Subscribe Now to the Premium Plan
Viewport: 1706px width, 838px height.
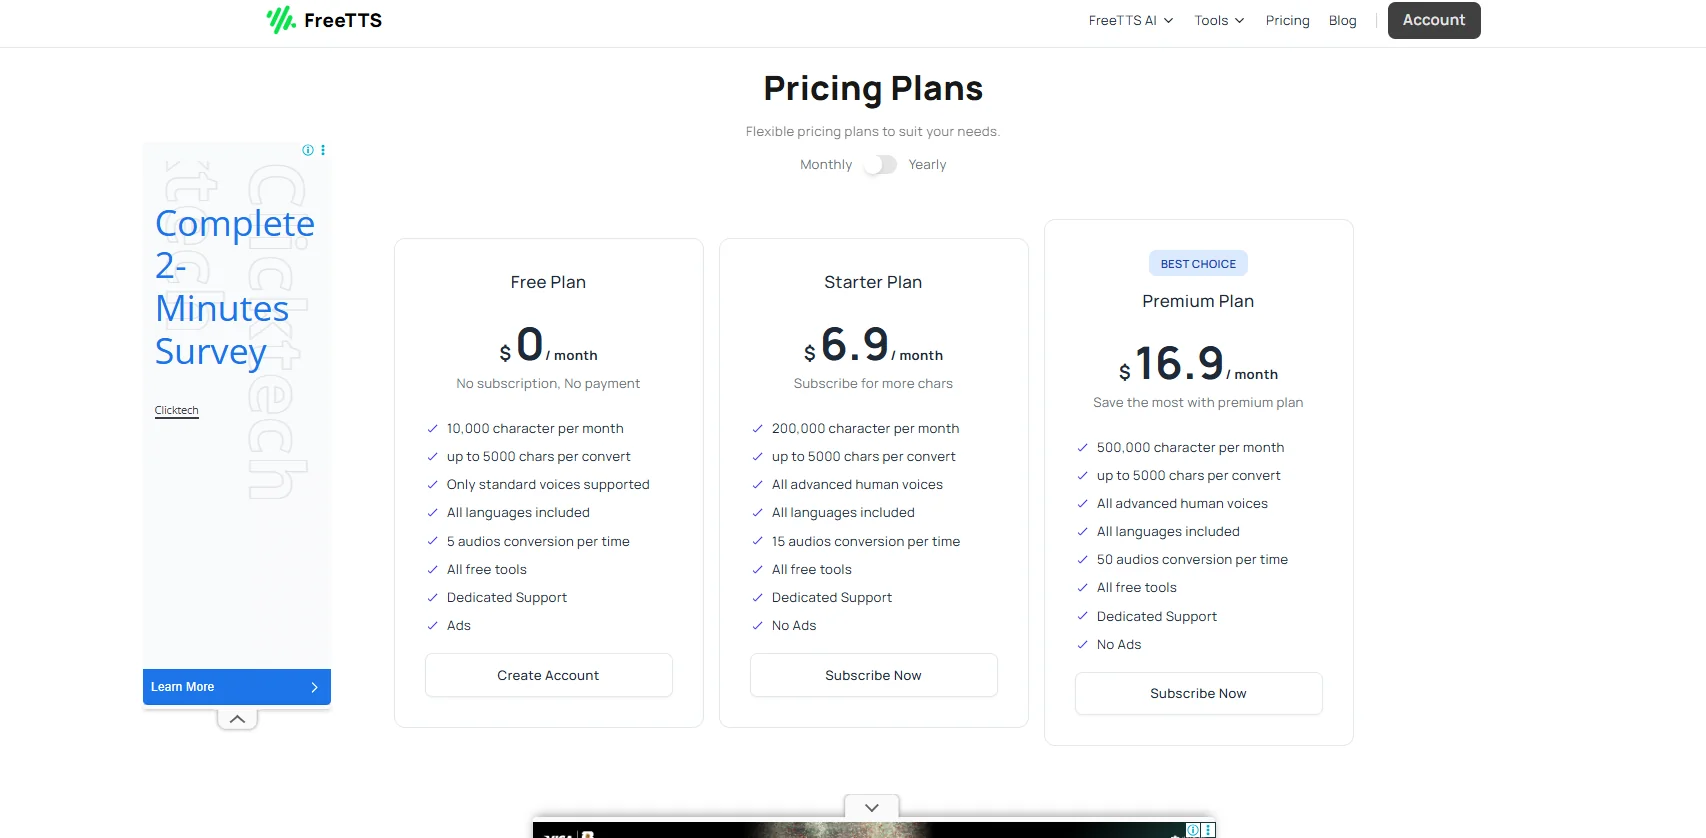tap(1198, 693)
